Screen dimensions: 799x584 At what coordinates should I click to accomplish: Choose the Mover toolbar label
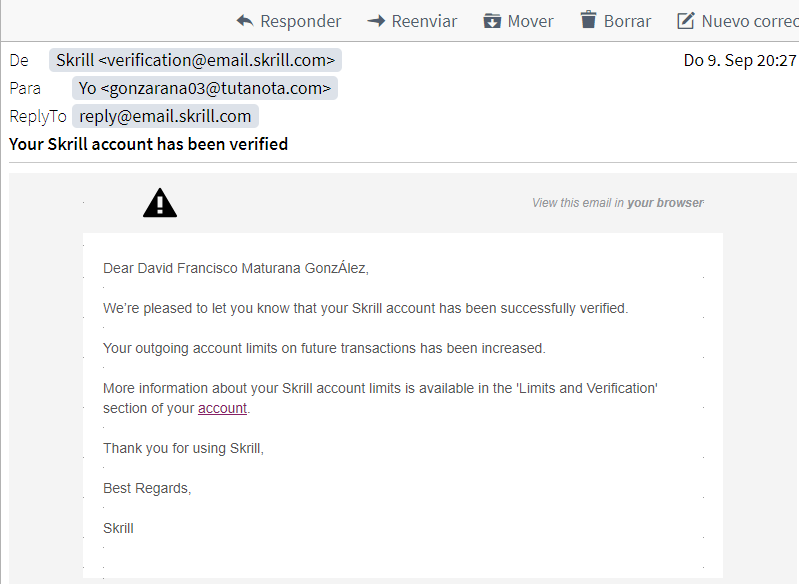tap(530, 21)
